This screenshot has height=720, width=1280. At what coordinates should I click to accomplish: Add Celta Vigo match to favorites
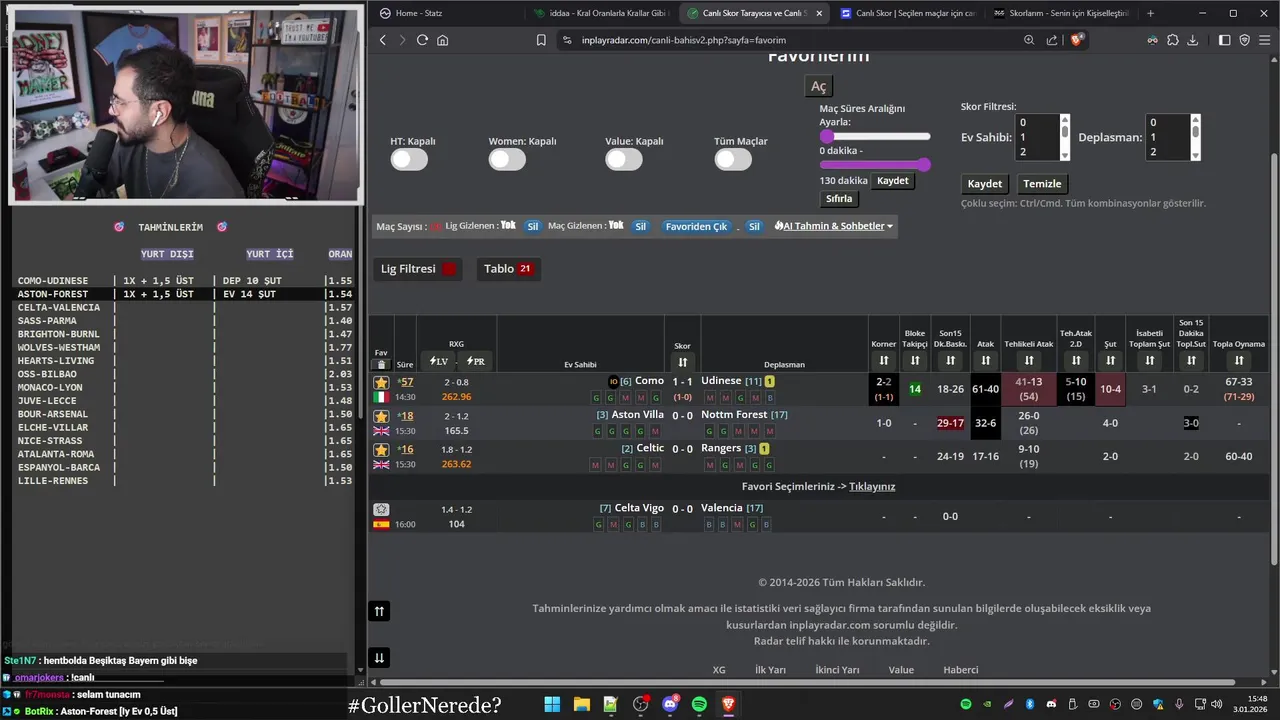[x=381, y=509]
